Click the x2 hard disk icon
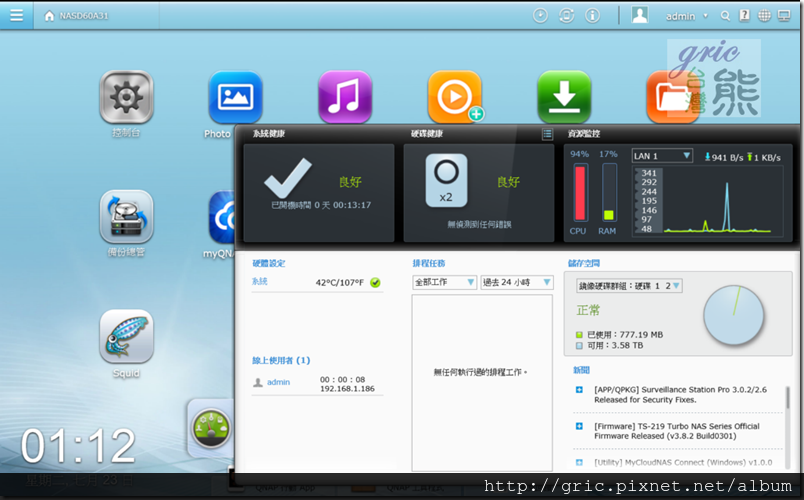The width and height of the screenshot is (804, 500). click(446, 181)
